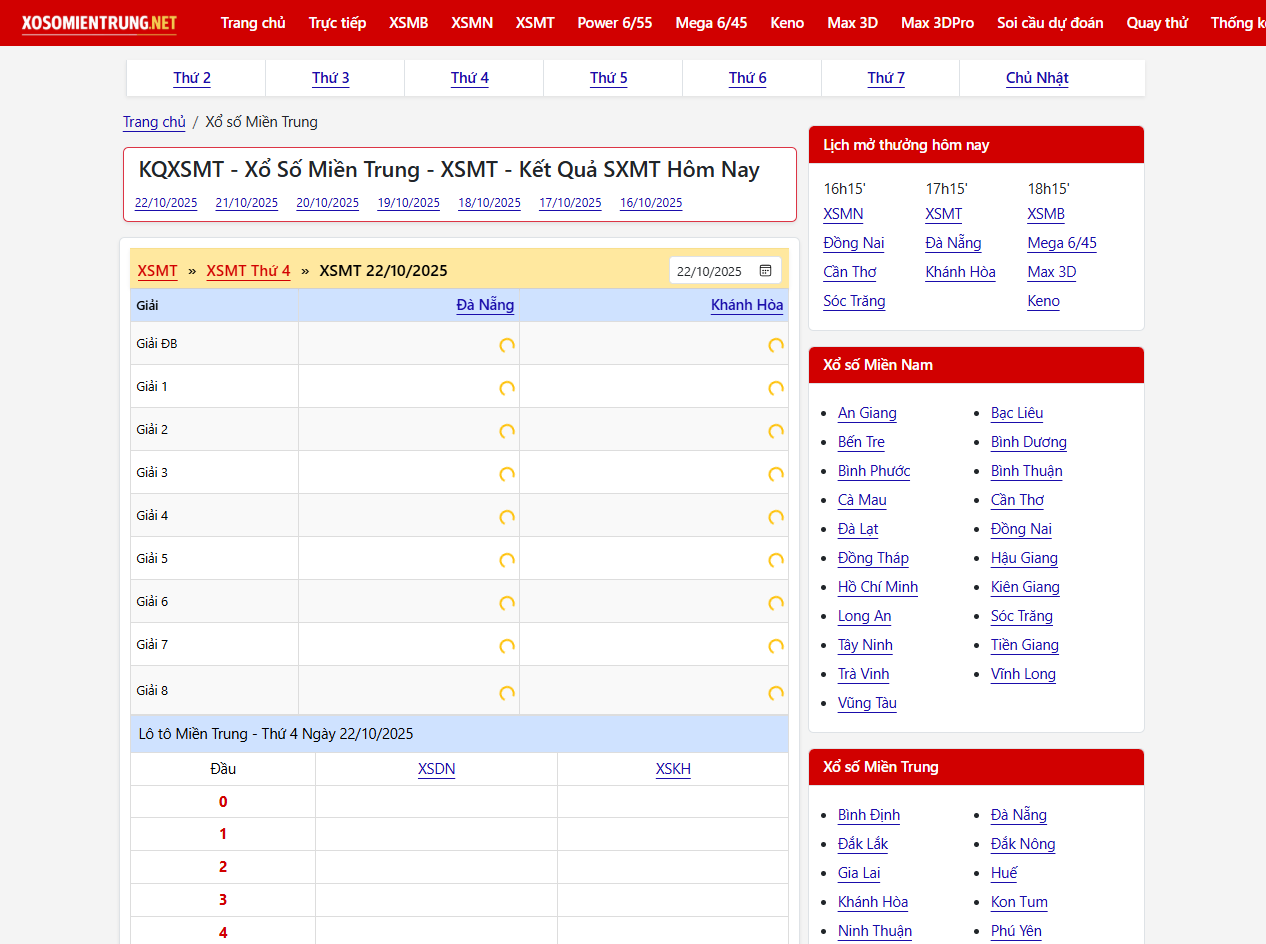Click the Trang chủ breadcrumb link
Image resolution: width=1266 pixels, height=944 pixels.
pos(154,122)
